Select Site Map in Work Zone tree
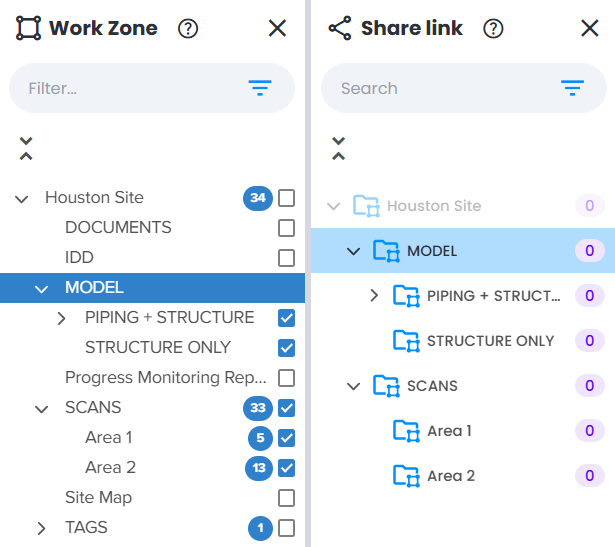The image size is (615, 547). tap(98, 498)
